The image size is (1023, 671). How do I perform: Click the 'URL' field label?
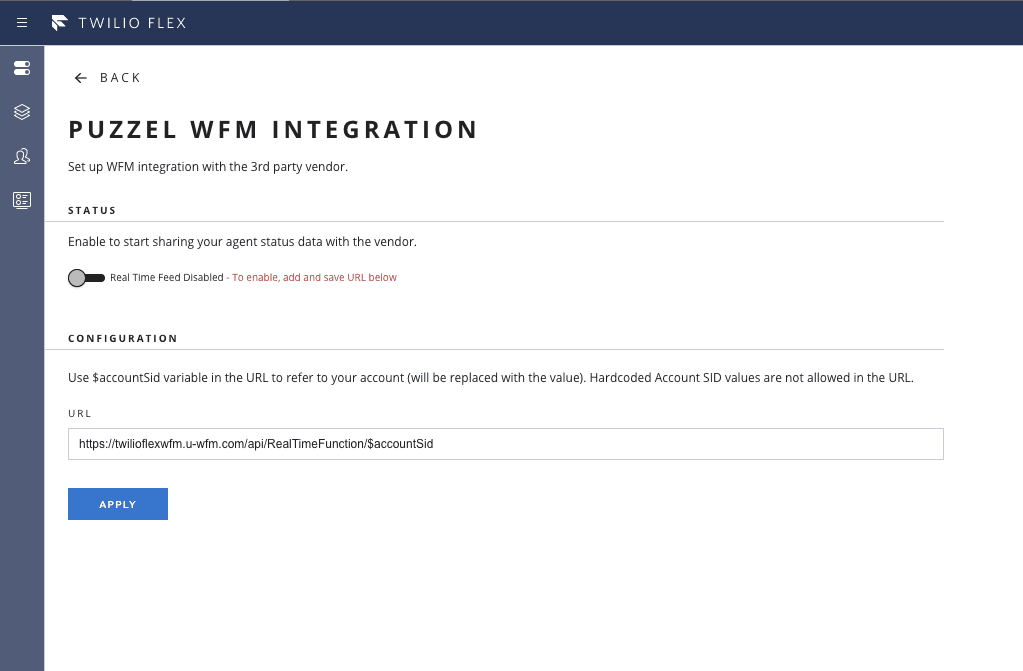(80, 413)
